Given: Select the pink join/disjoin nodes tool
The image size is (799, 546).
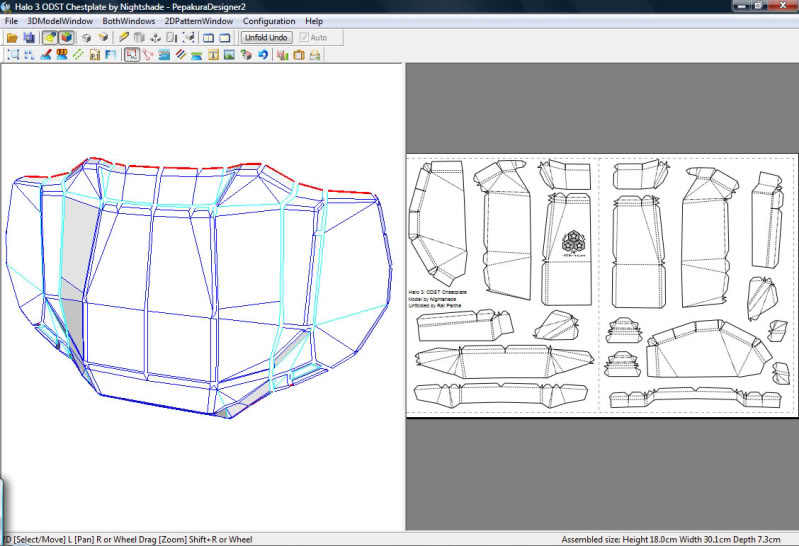Looking at the screenshot, I should click(x=148, y=55).
